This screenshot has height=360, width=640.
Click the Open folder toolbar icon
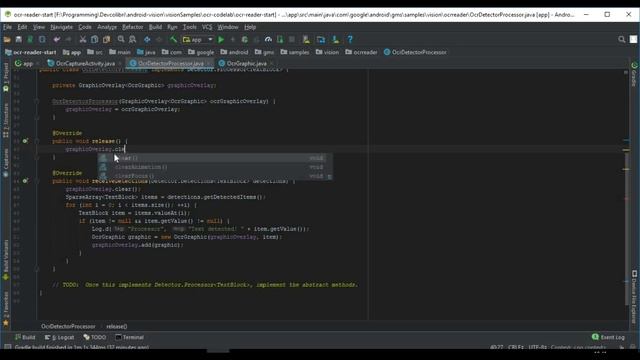7,40
